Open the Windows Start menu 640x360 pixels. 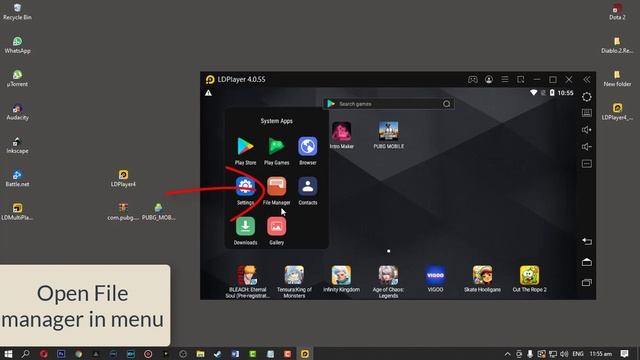(8, 353)
